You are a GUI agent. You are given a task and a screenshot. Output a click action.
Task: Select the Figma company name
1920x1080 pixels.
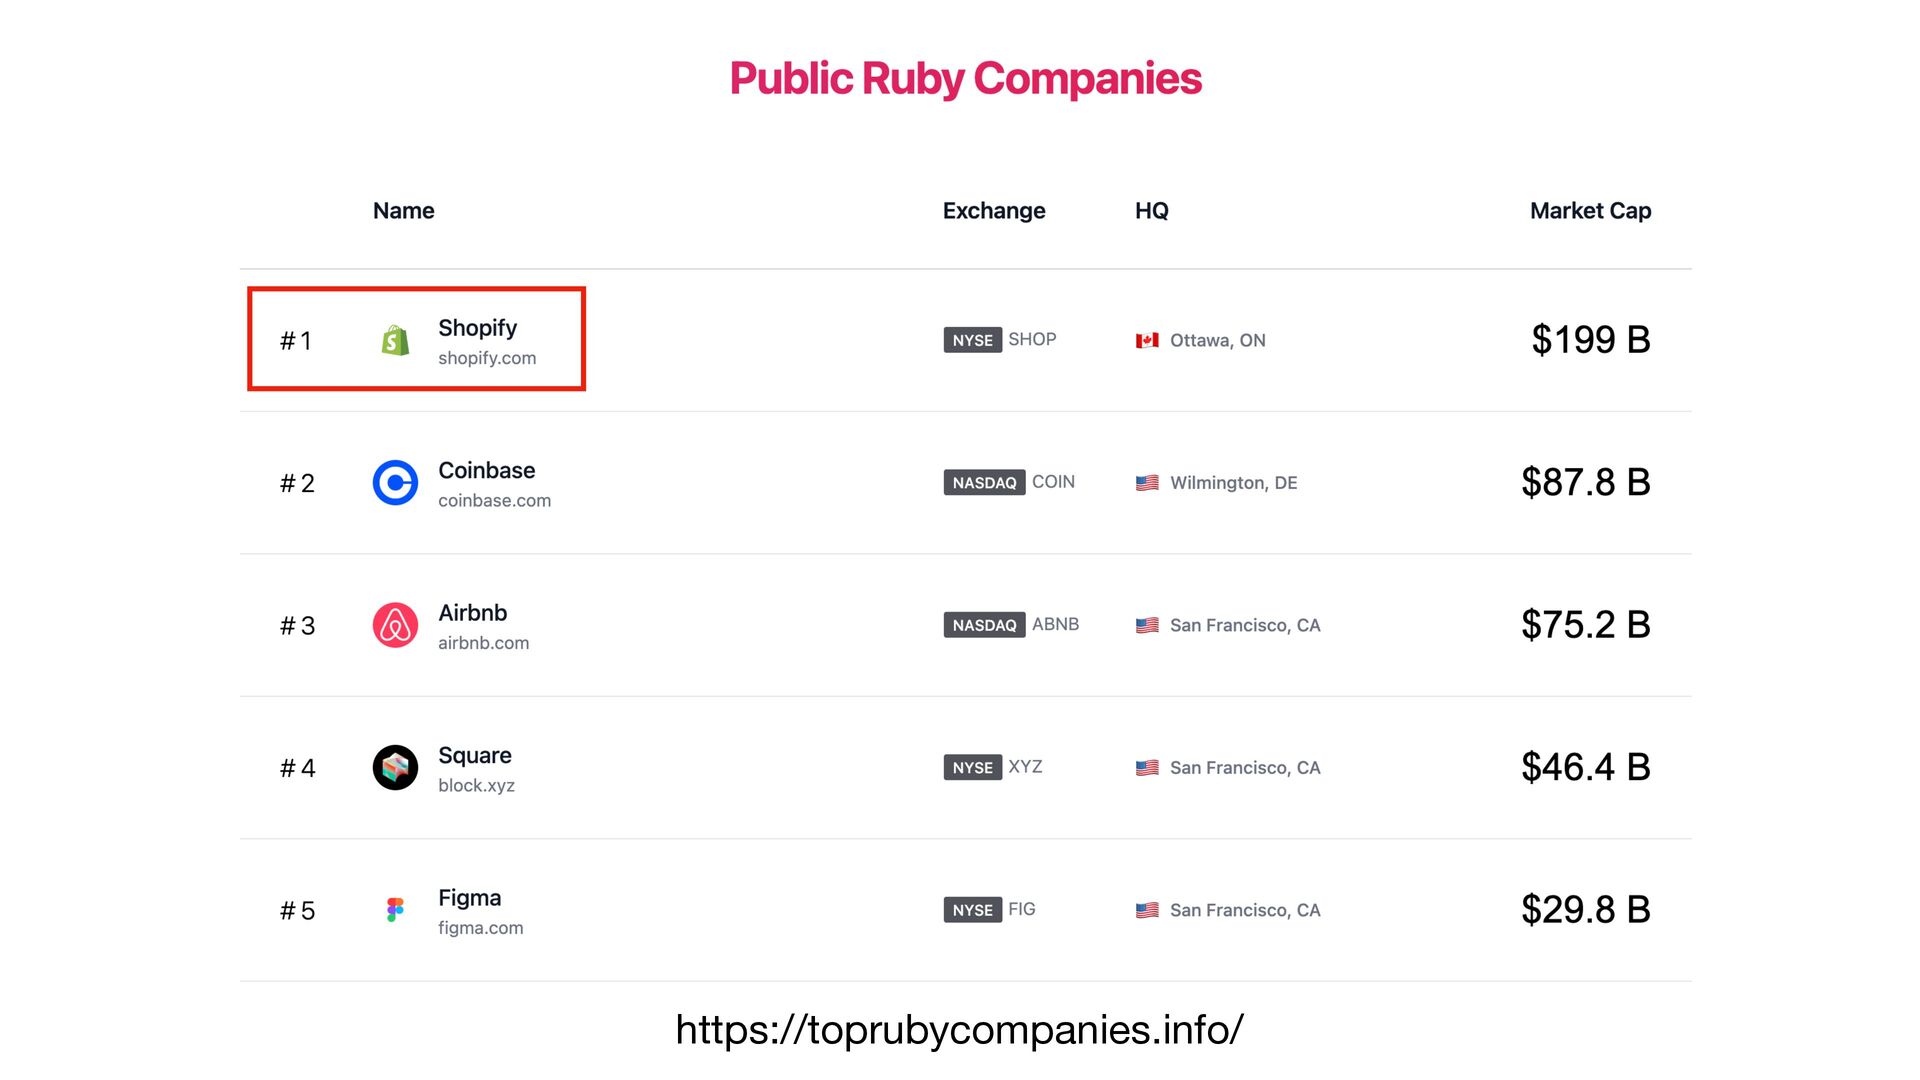469,898
